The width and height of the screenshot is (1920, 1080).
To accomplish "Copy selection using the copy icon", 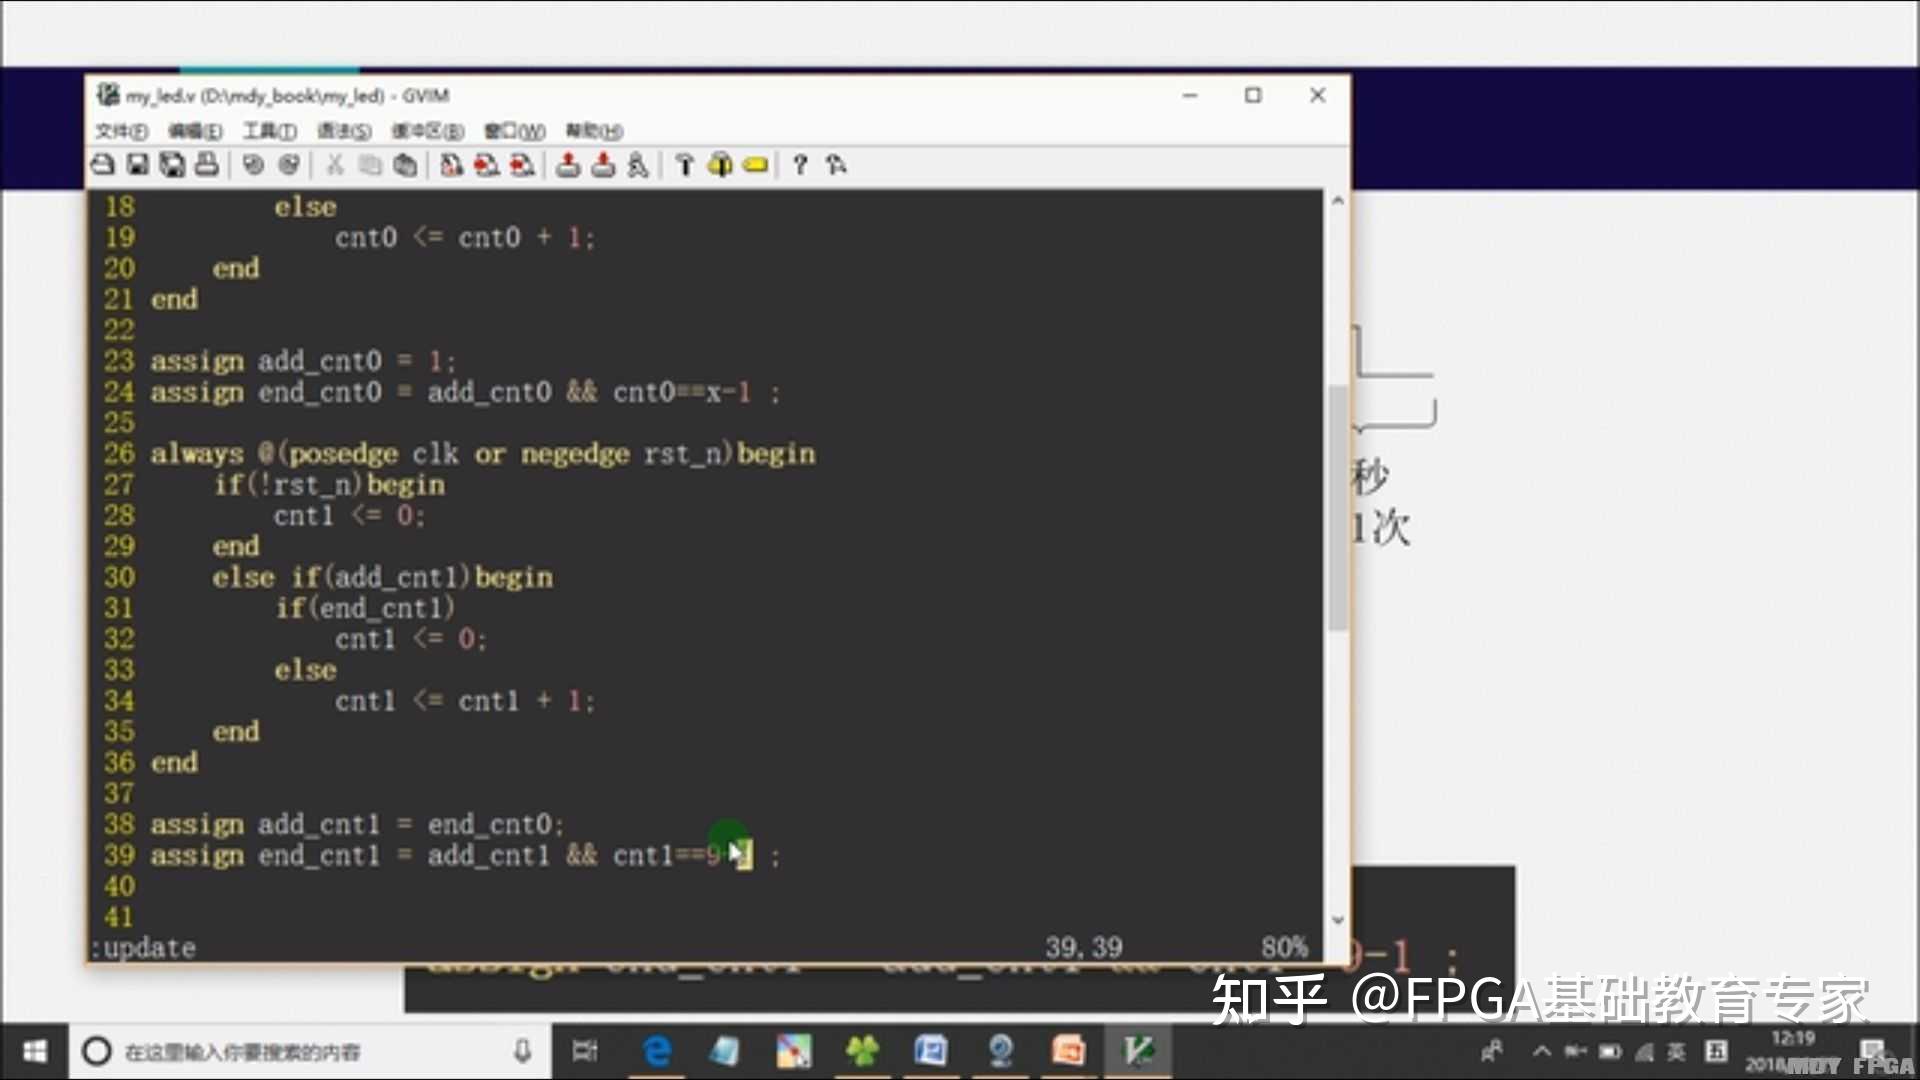I will (x=370, y=165).
